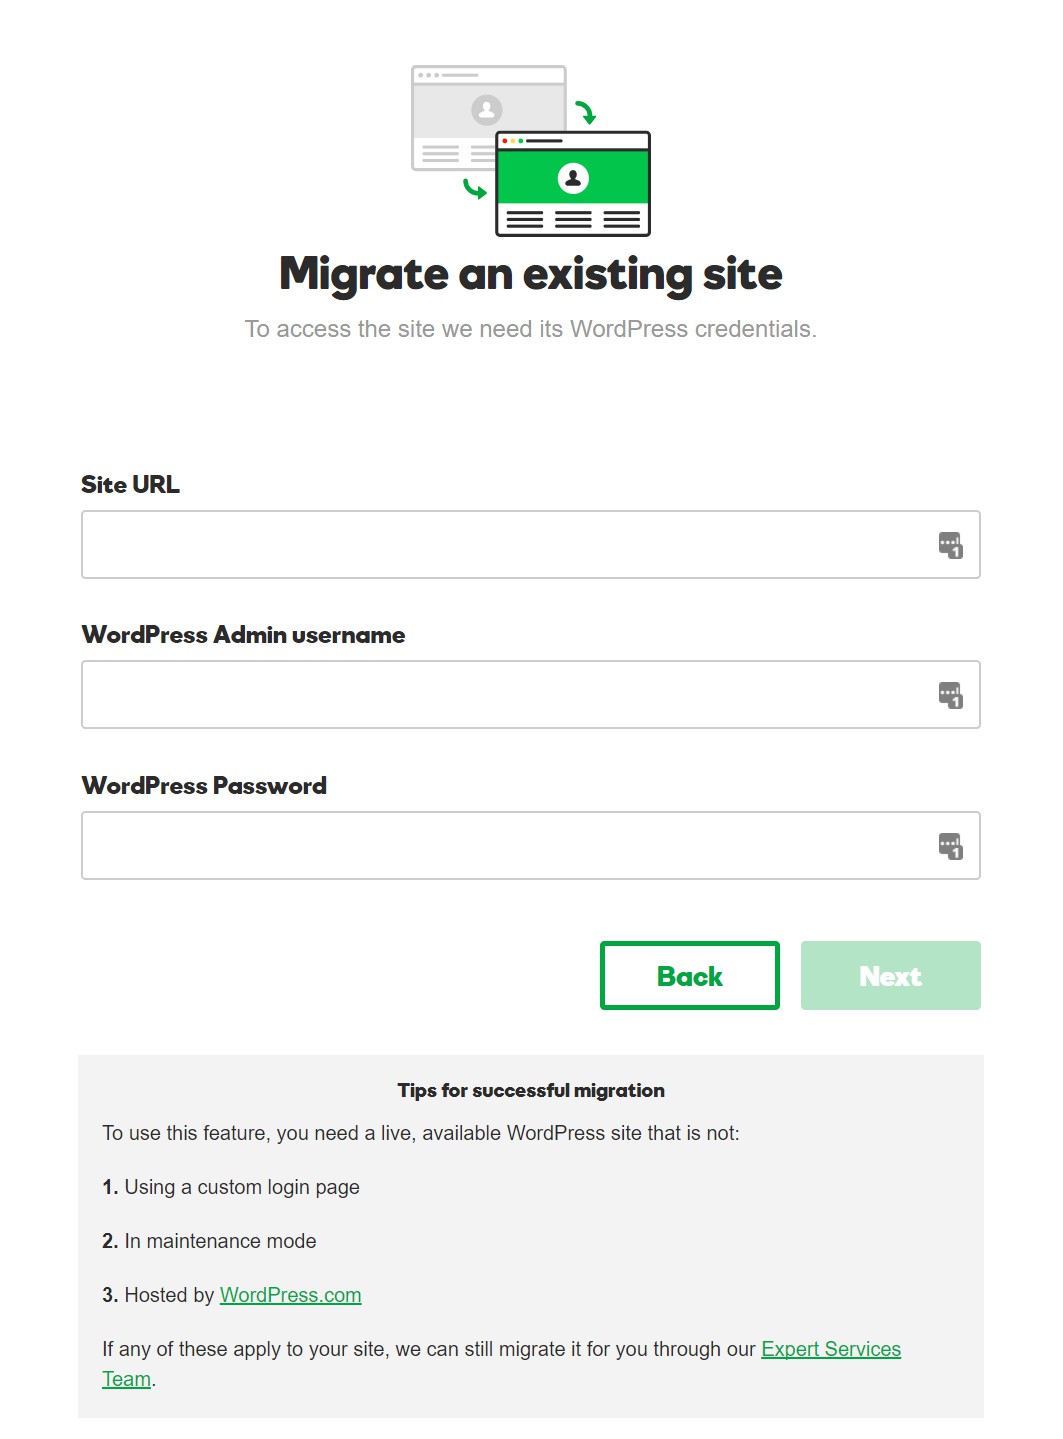Click the WordPress Password label
This screenshot has height=1439, width=1063.
coord(204,786)
